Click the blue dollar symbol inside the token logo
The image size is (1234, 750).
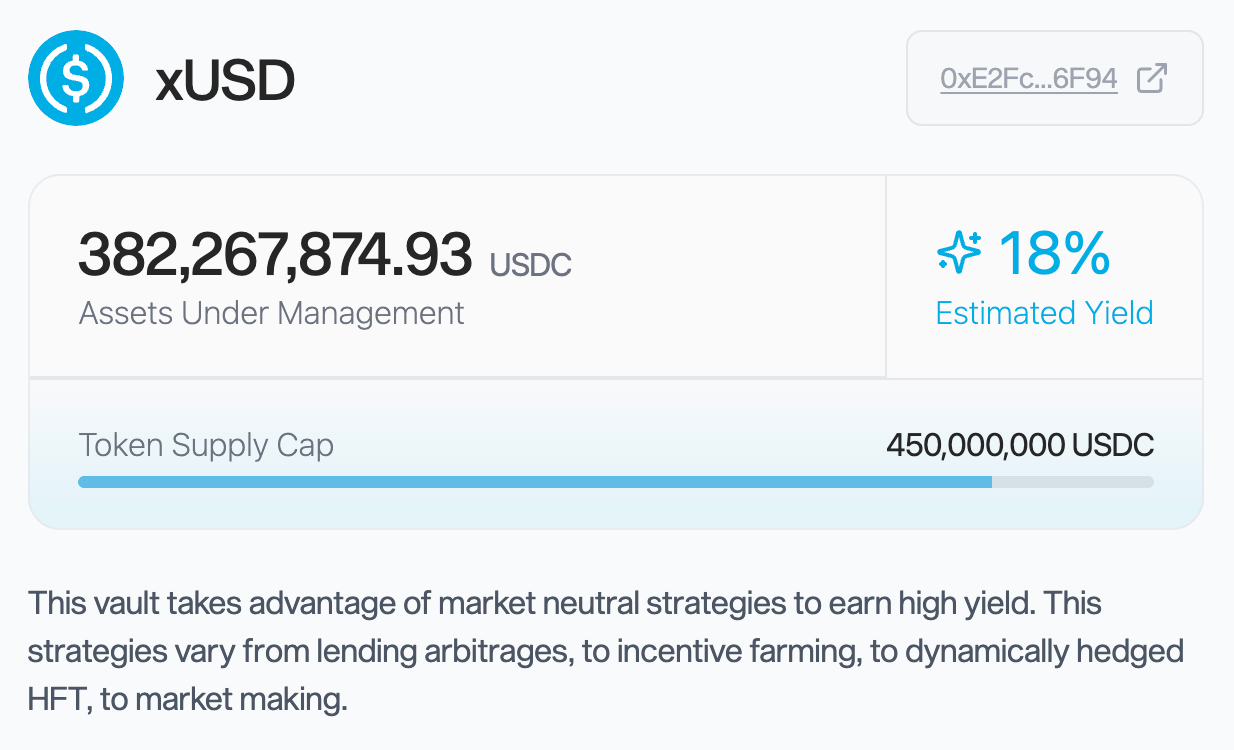tap(78, 77)
